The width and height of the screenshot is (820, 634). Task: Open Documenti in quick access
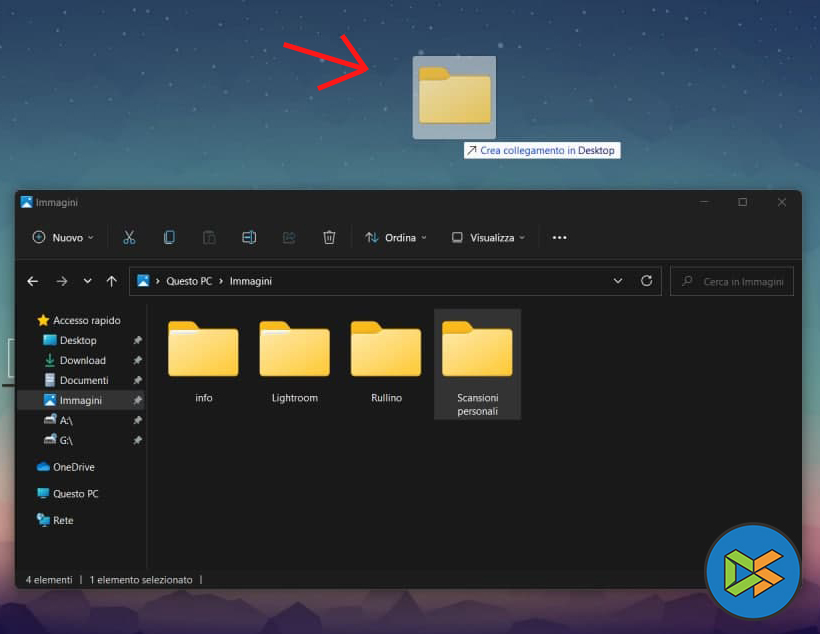[84, 380]
